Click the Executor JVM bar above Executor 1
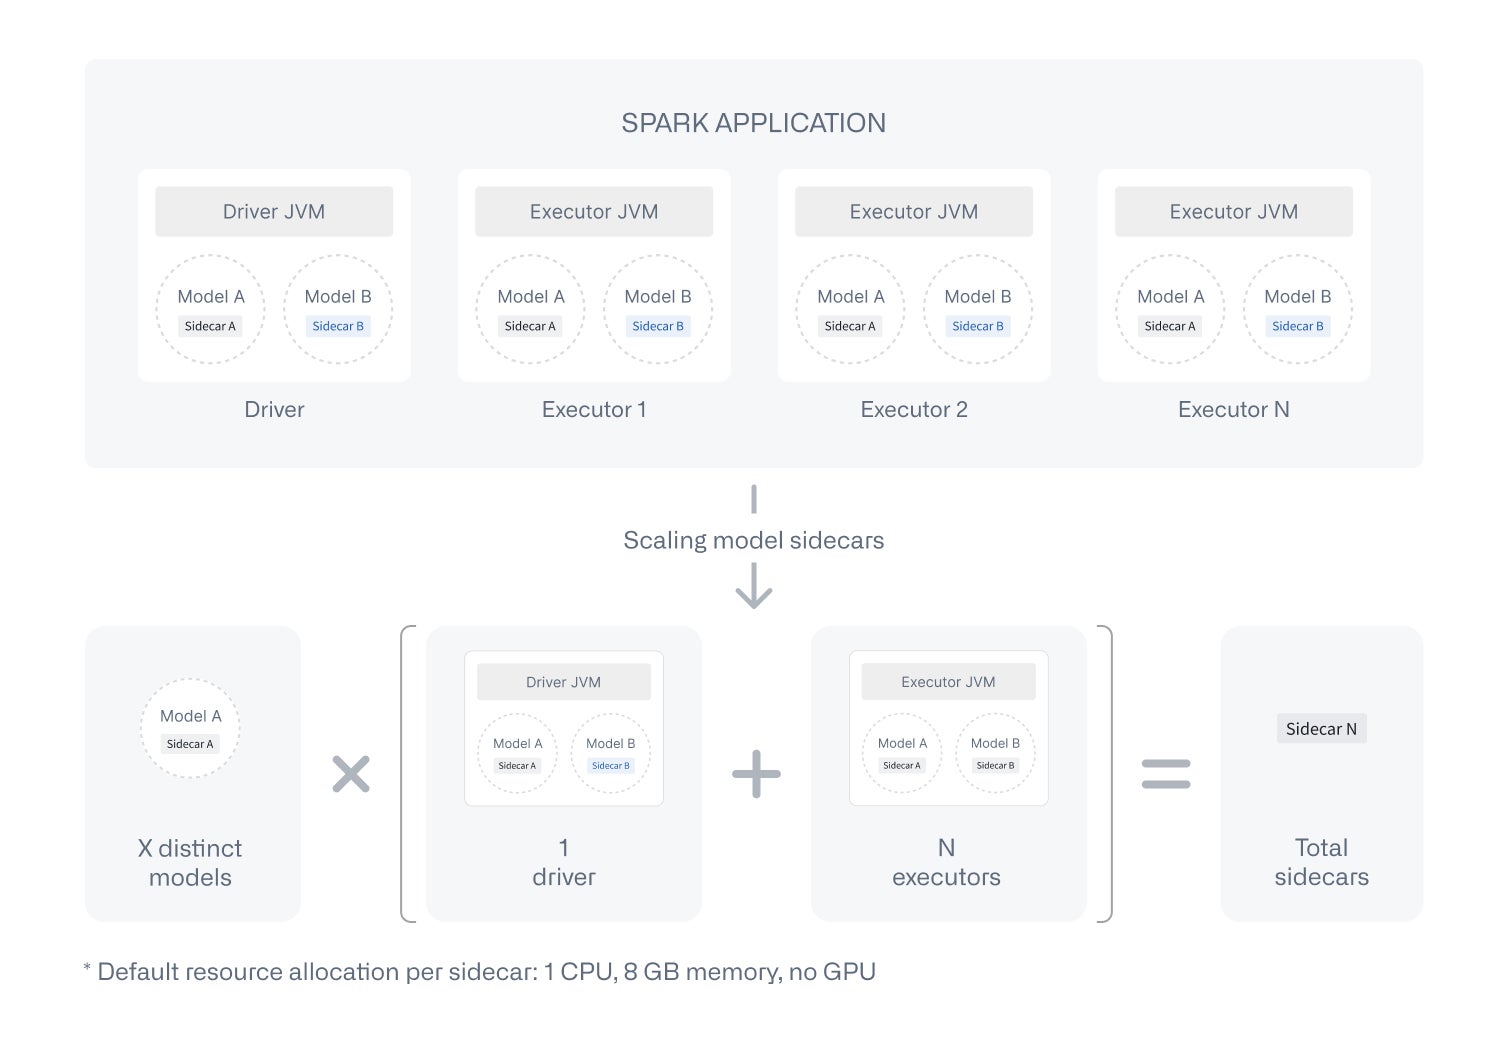Viewport: 1510px width, 1055px height. coord(594,212)
